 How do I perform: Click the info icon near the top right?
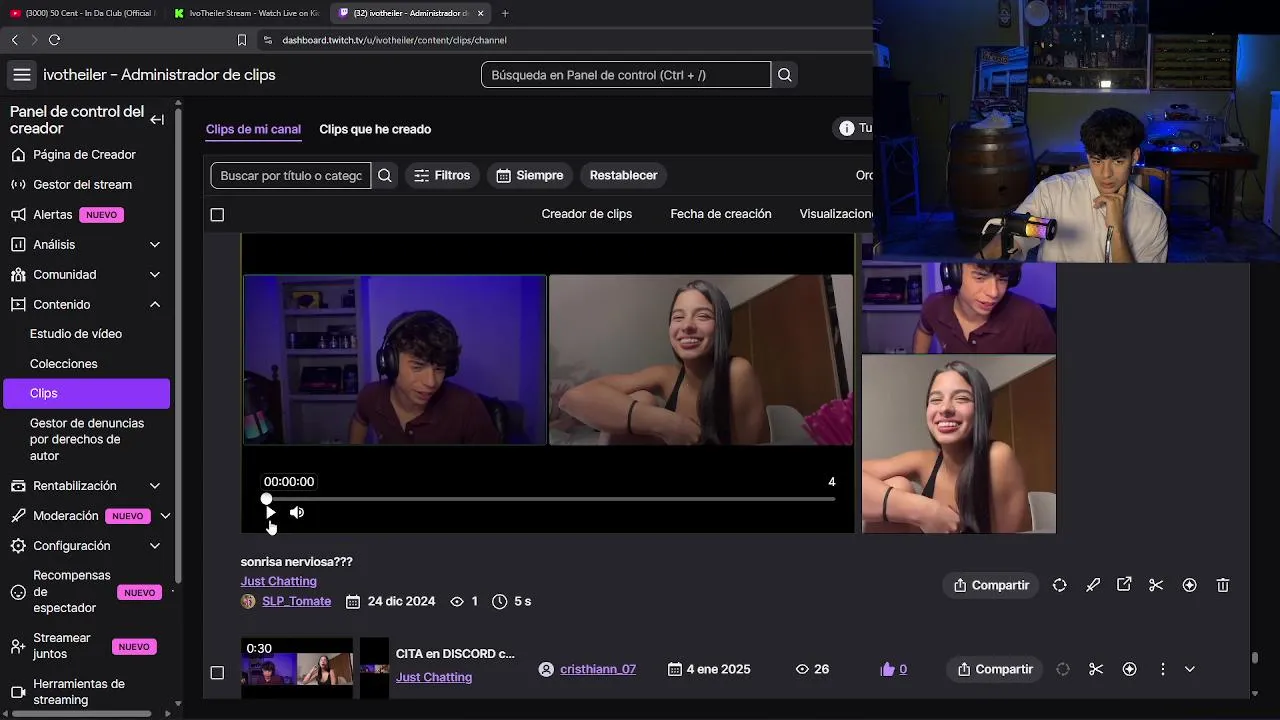point(847,128)
